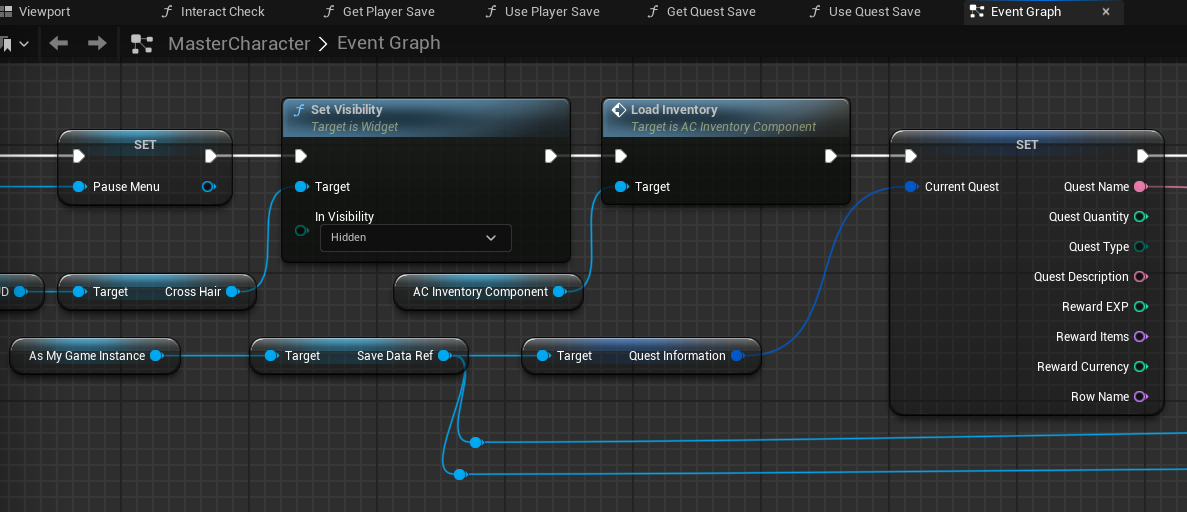Open the Use Player Save tab
This screenshot has height=512, width=1187.
click(x=542, y=11)
